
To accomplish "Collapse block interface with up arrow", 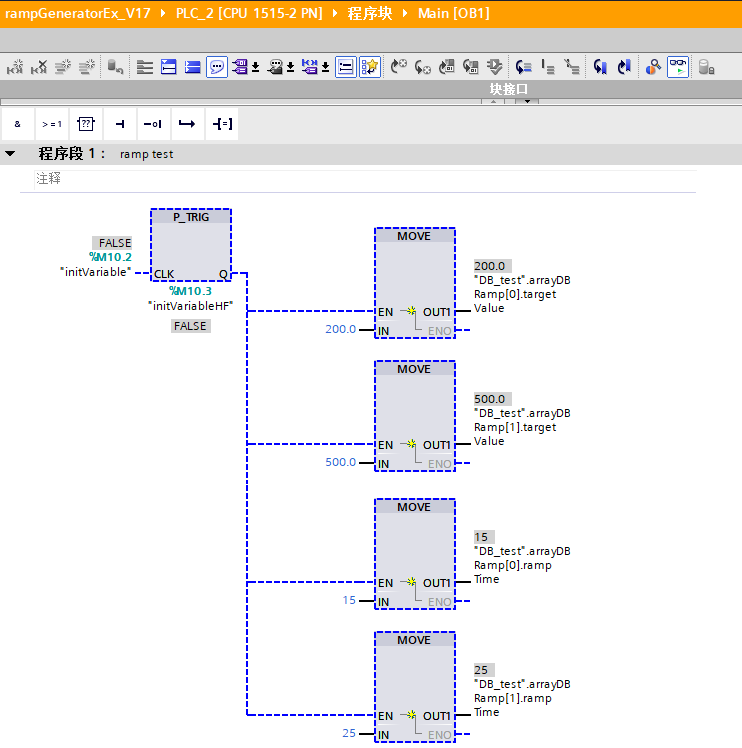I will [x=493, y=101].
